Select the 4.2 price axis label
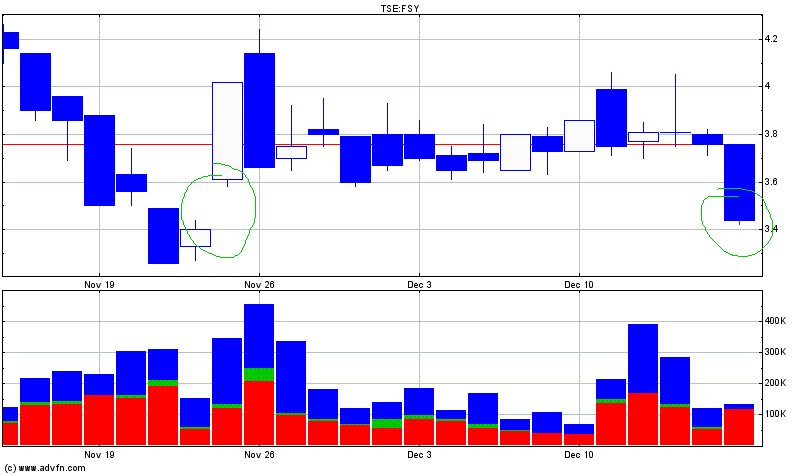This screenshot has width=800, height=475. point(771,39)
